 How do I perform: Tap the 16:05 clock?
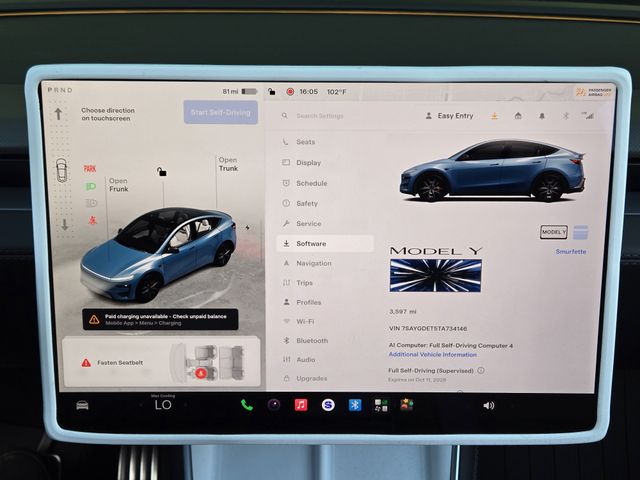tap(308, 92)
